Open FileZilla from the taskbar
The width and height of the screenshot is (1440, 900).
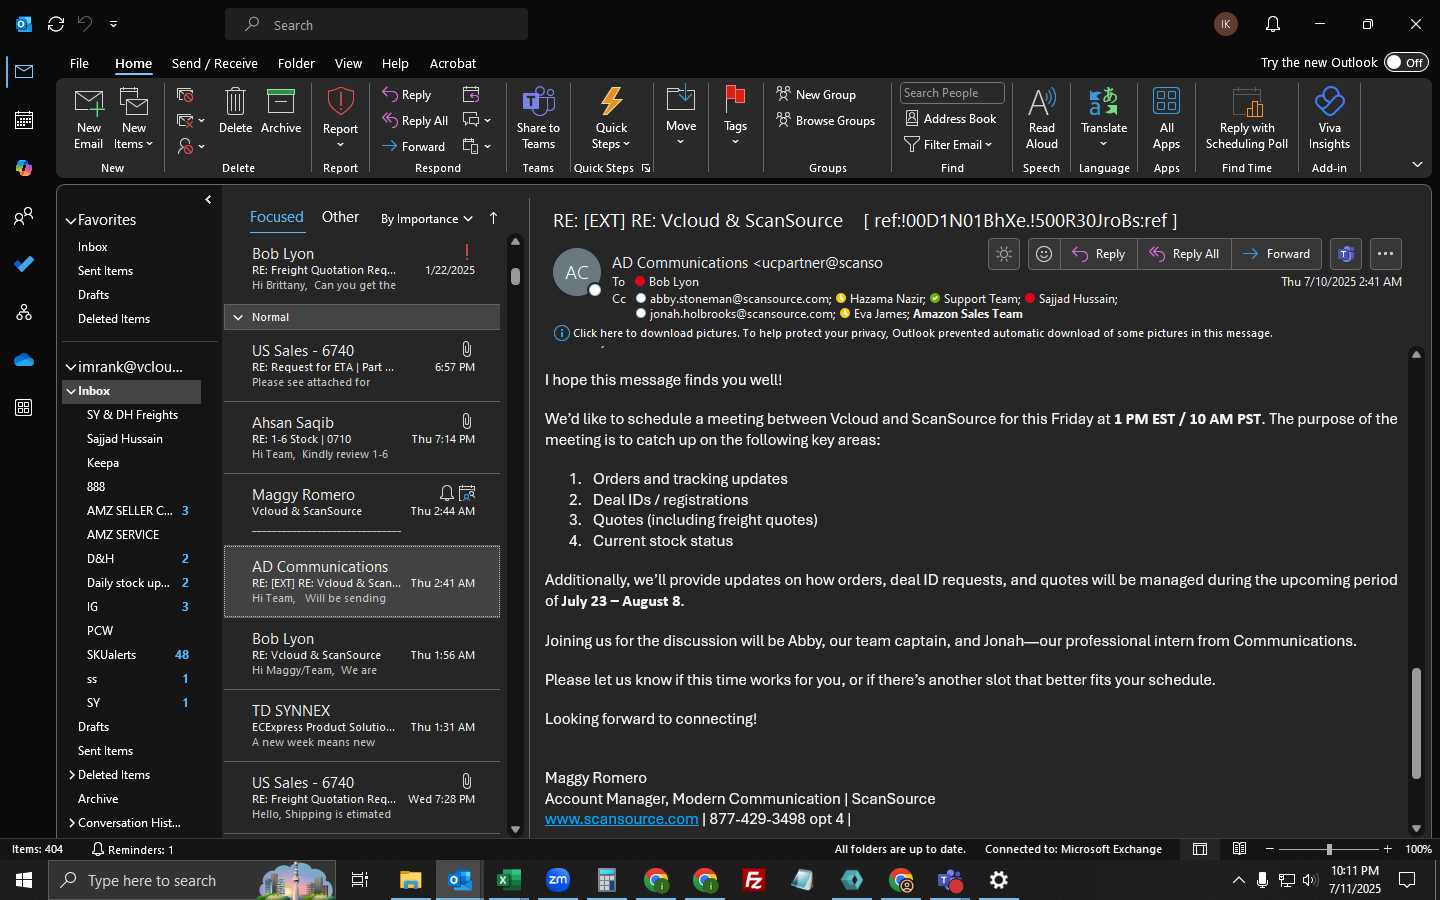click(754, 880)
